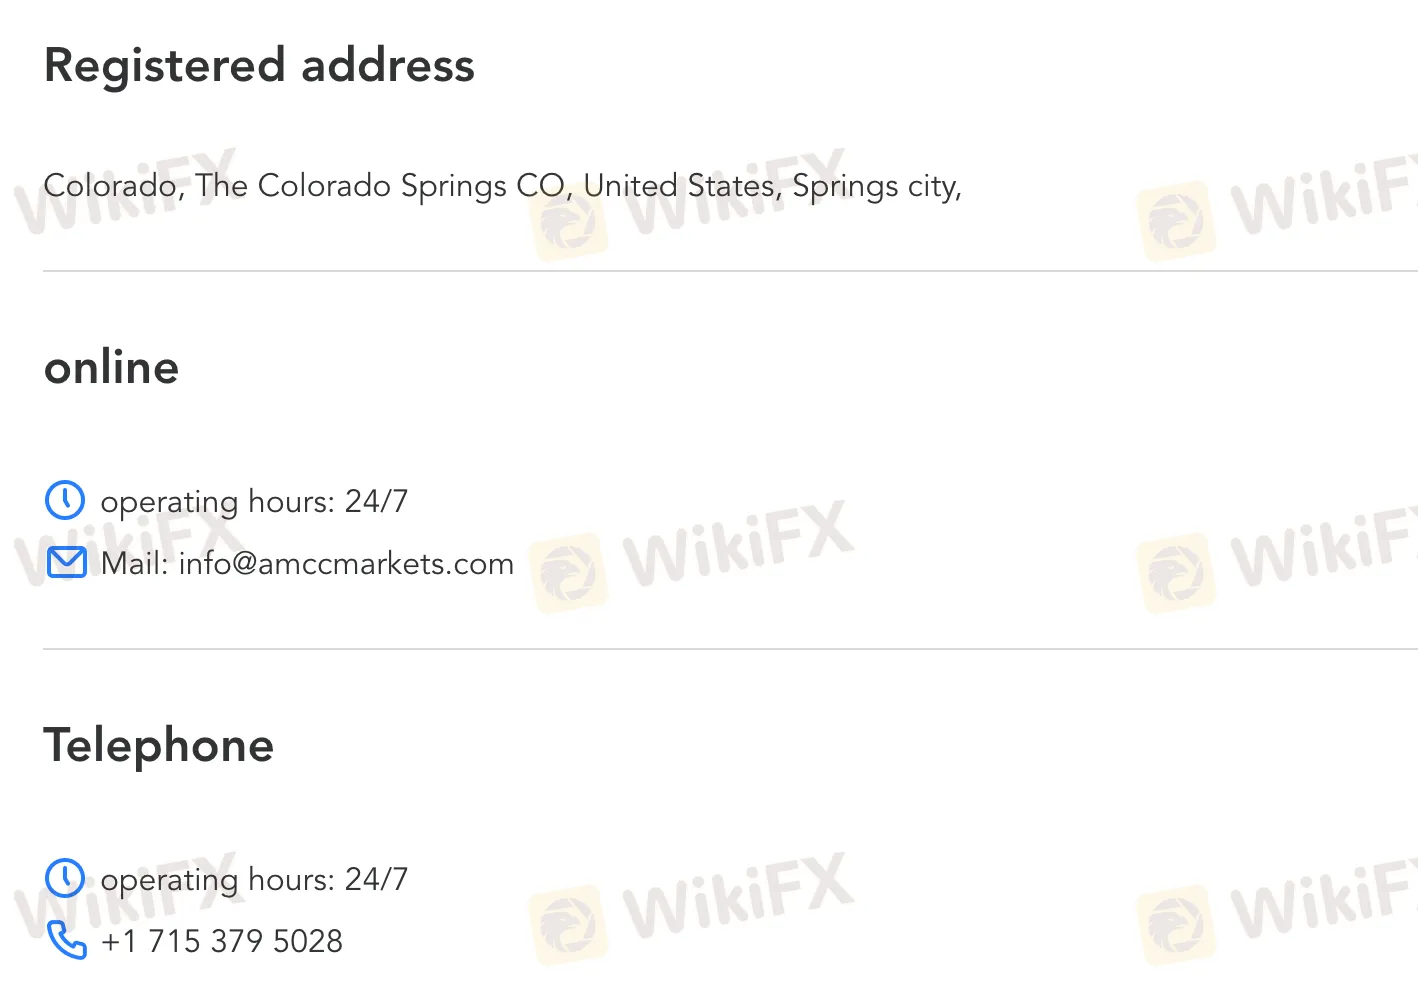1418x1004 pixels.
Task: Click the divider line below the address
Action: [x=730, y=271]
